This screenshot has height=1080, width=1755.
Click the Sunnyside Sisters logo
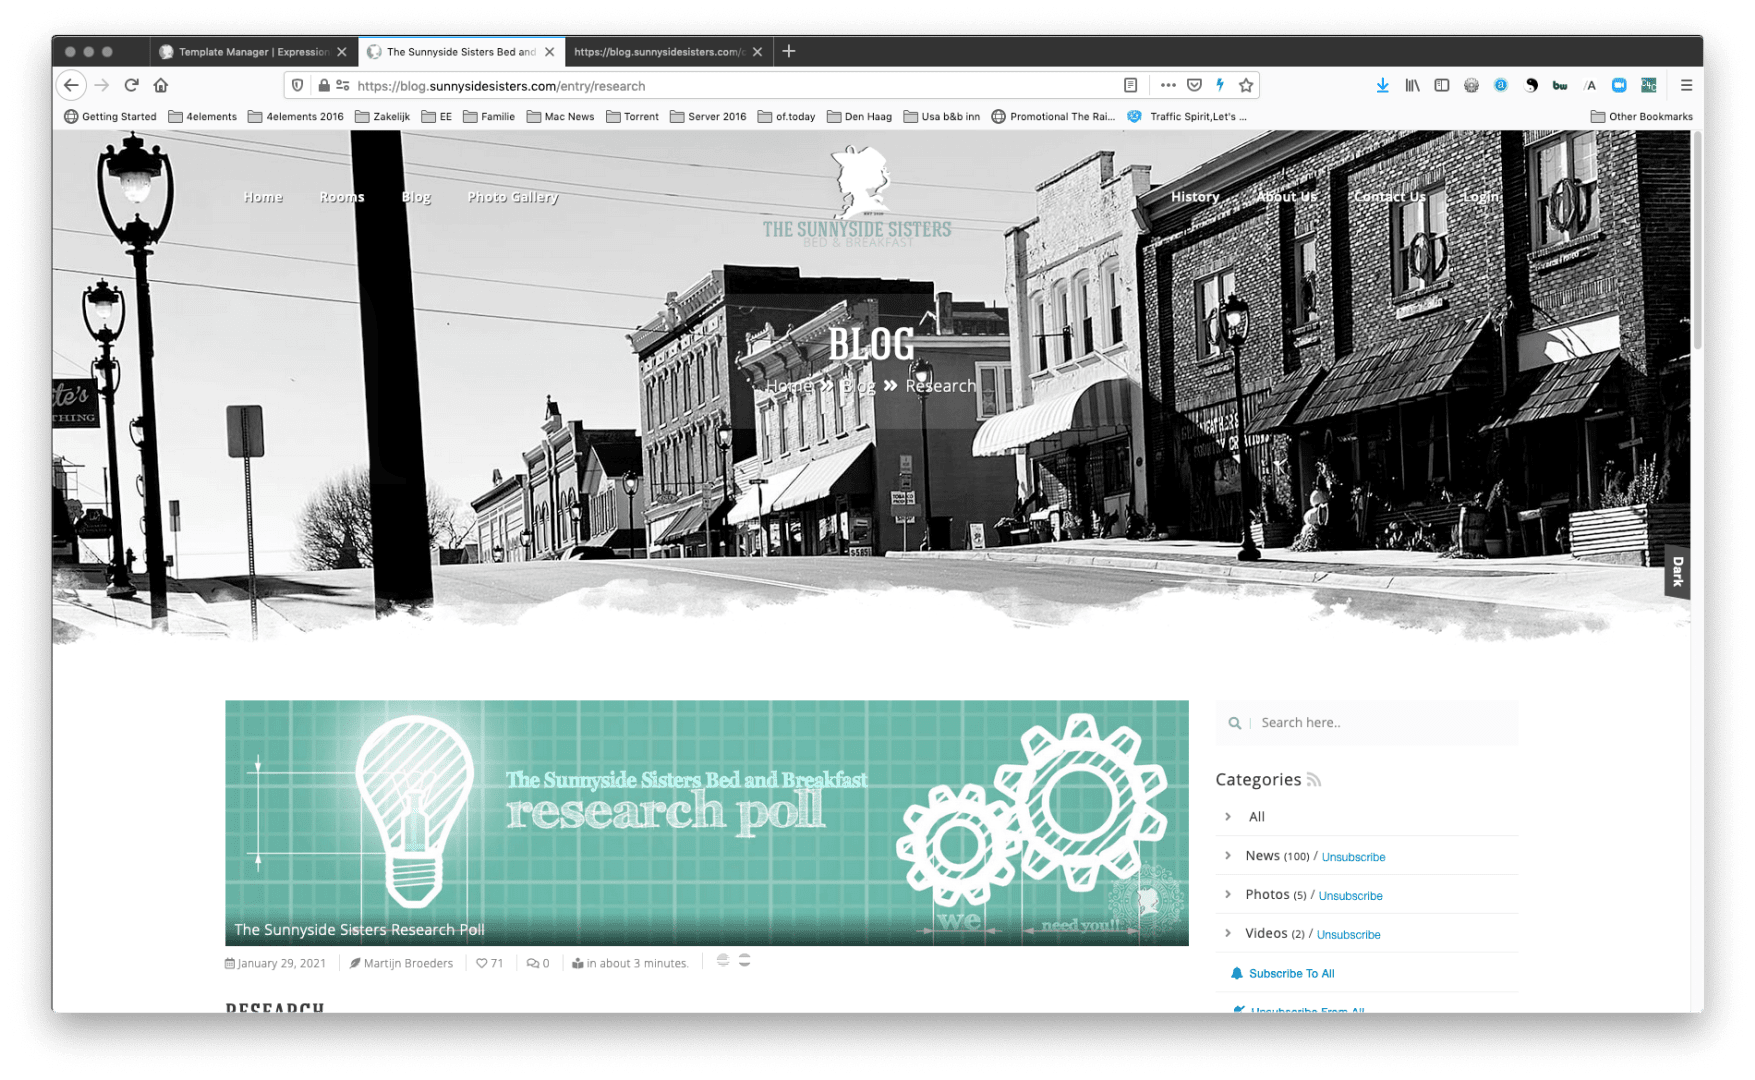[x=858, y=197]
